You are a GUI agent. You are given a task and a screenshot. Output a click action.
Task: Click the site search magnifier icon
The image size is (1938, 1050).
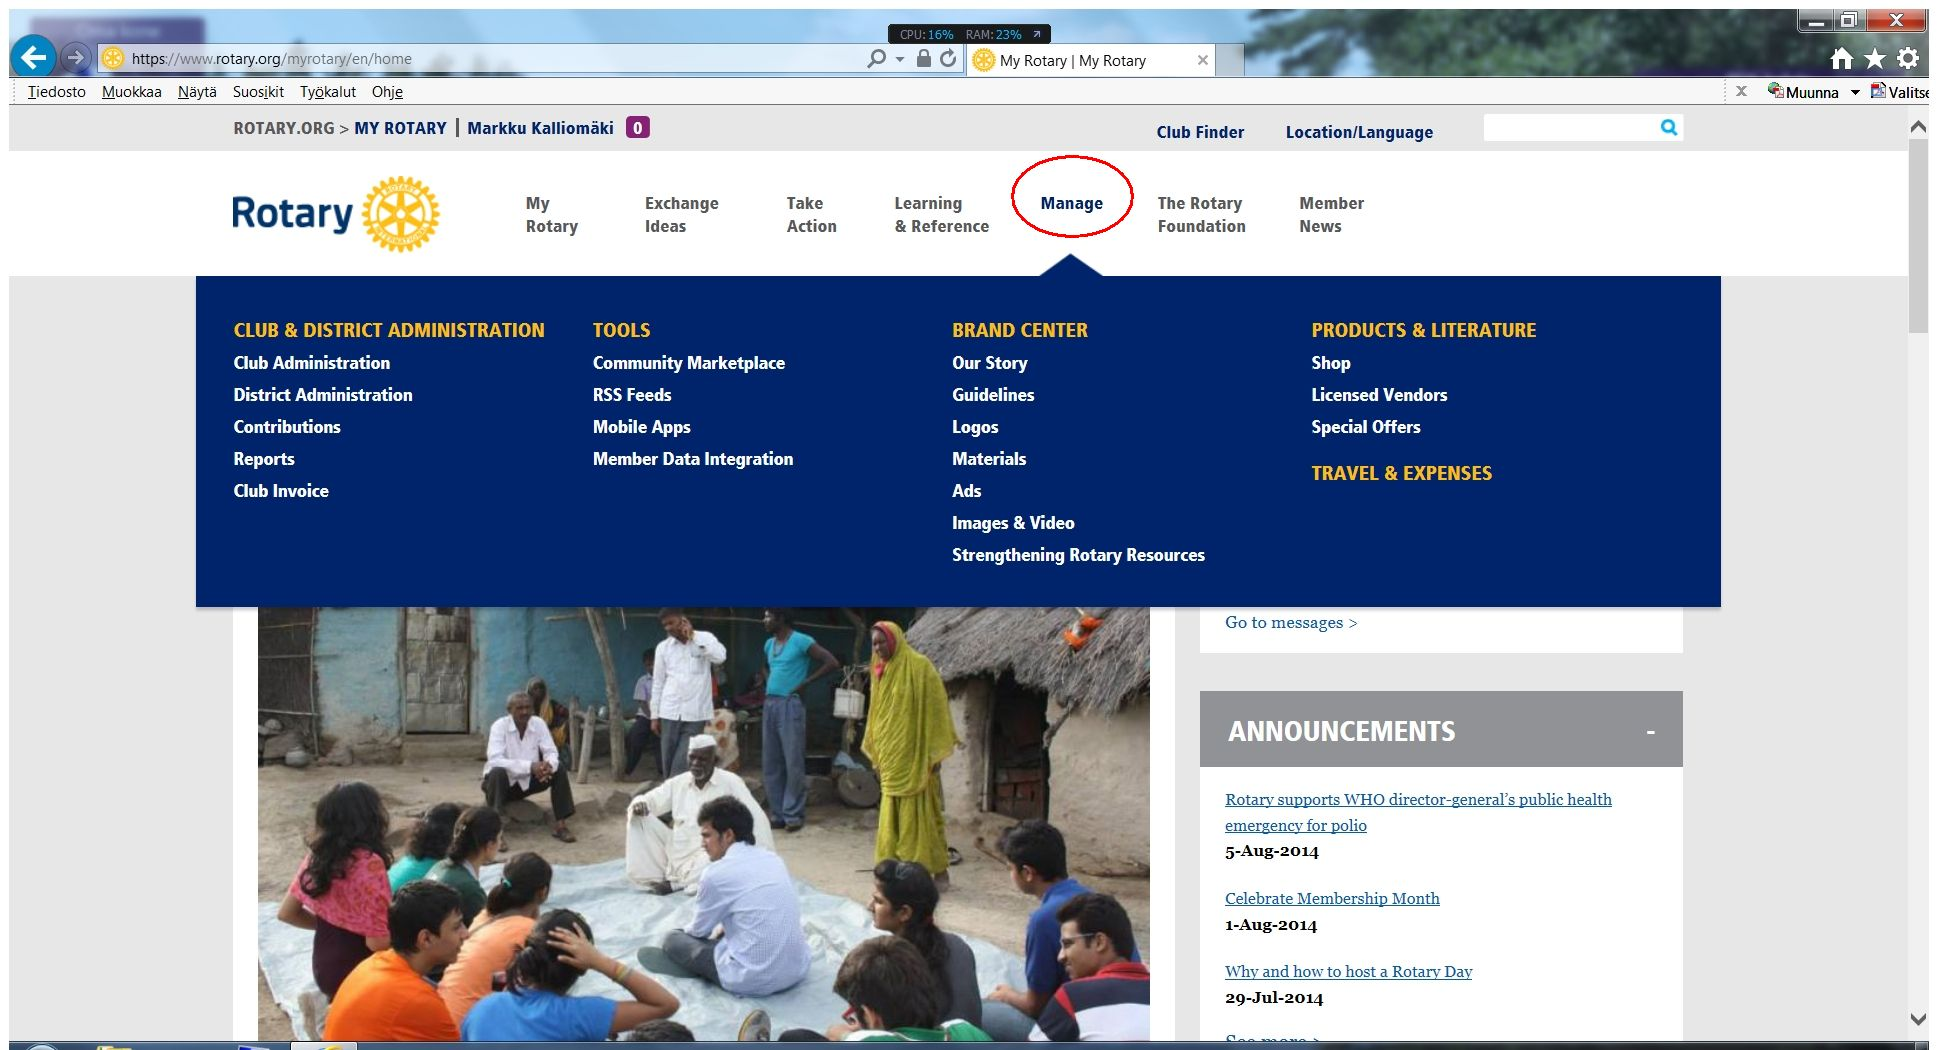[x=1668, y=127]
